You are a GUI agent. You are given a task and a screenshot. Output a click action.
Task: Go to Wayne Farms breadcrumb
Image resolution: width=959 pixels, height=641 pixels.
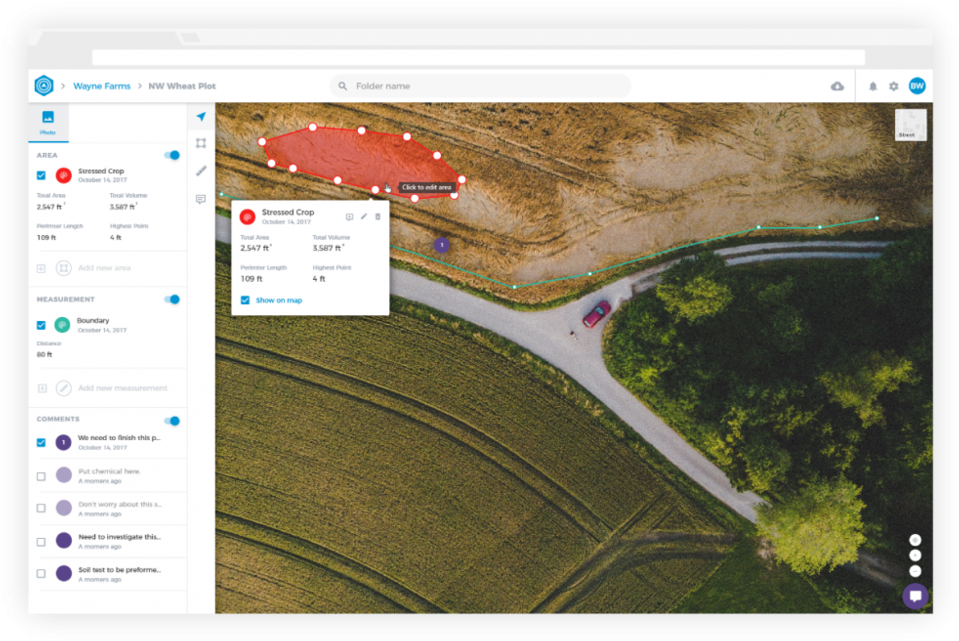click(x=102, y=87)
